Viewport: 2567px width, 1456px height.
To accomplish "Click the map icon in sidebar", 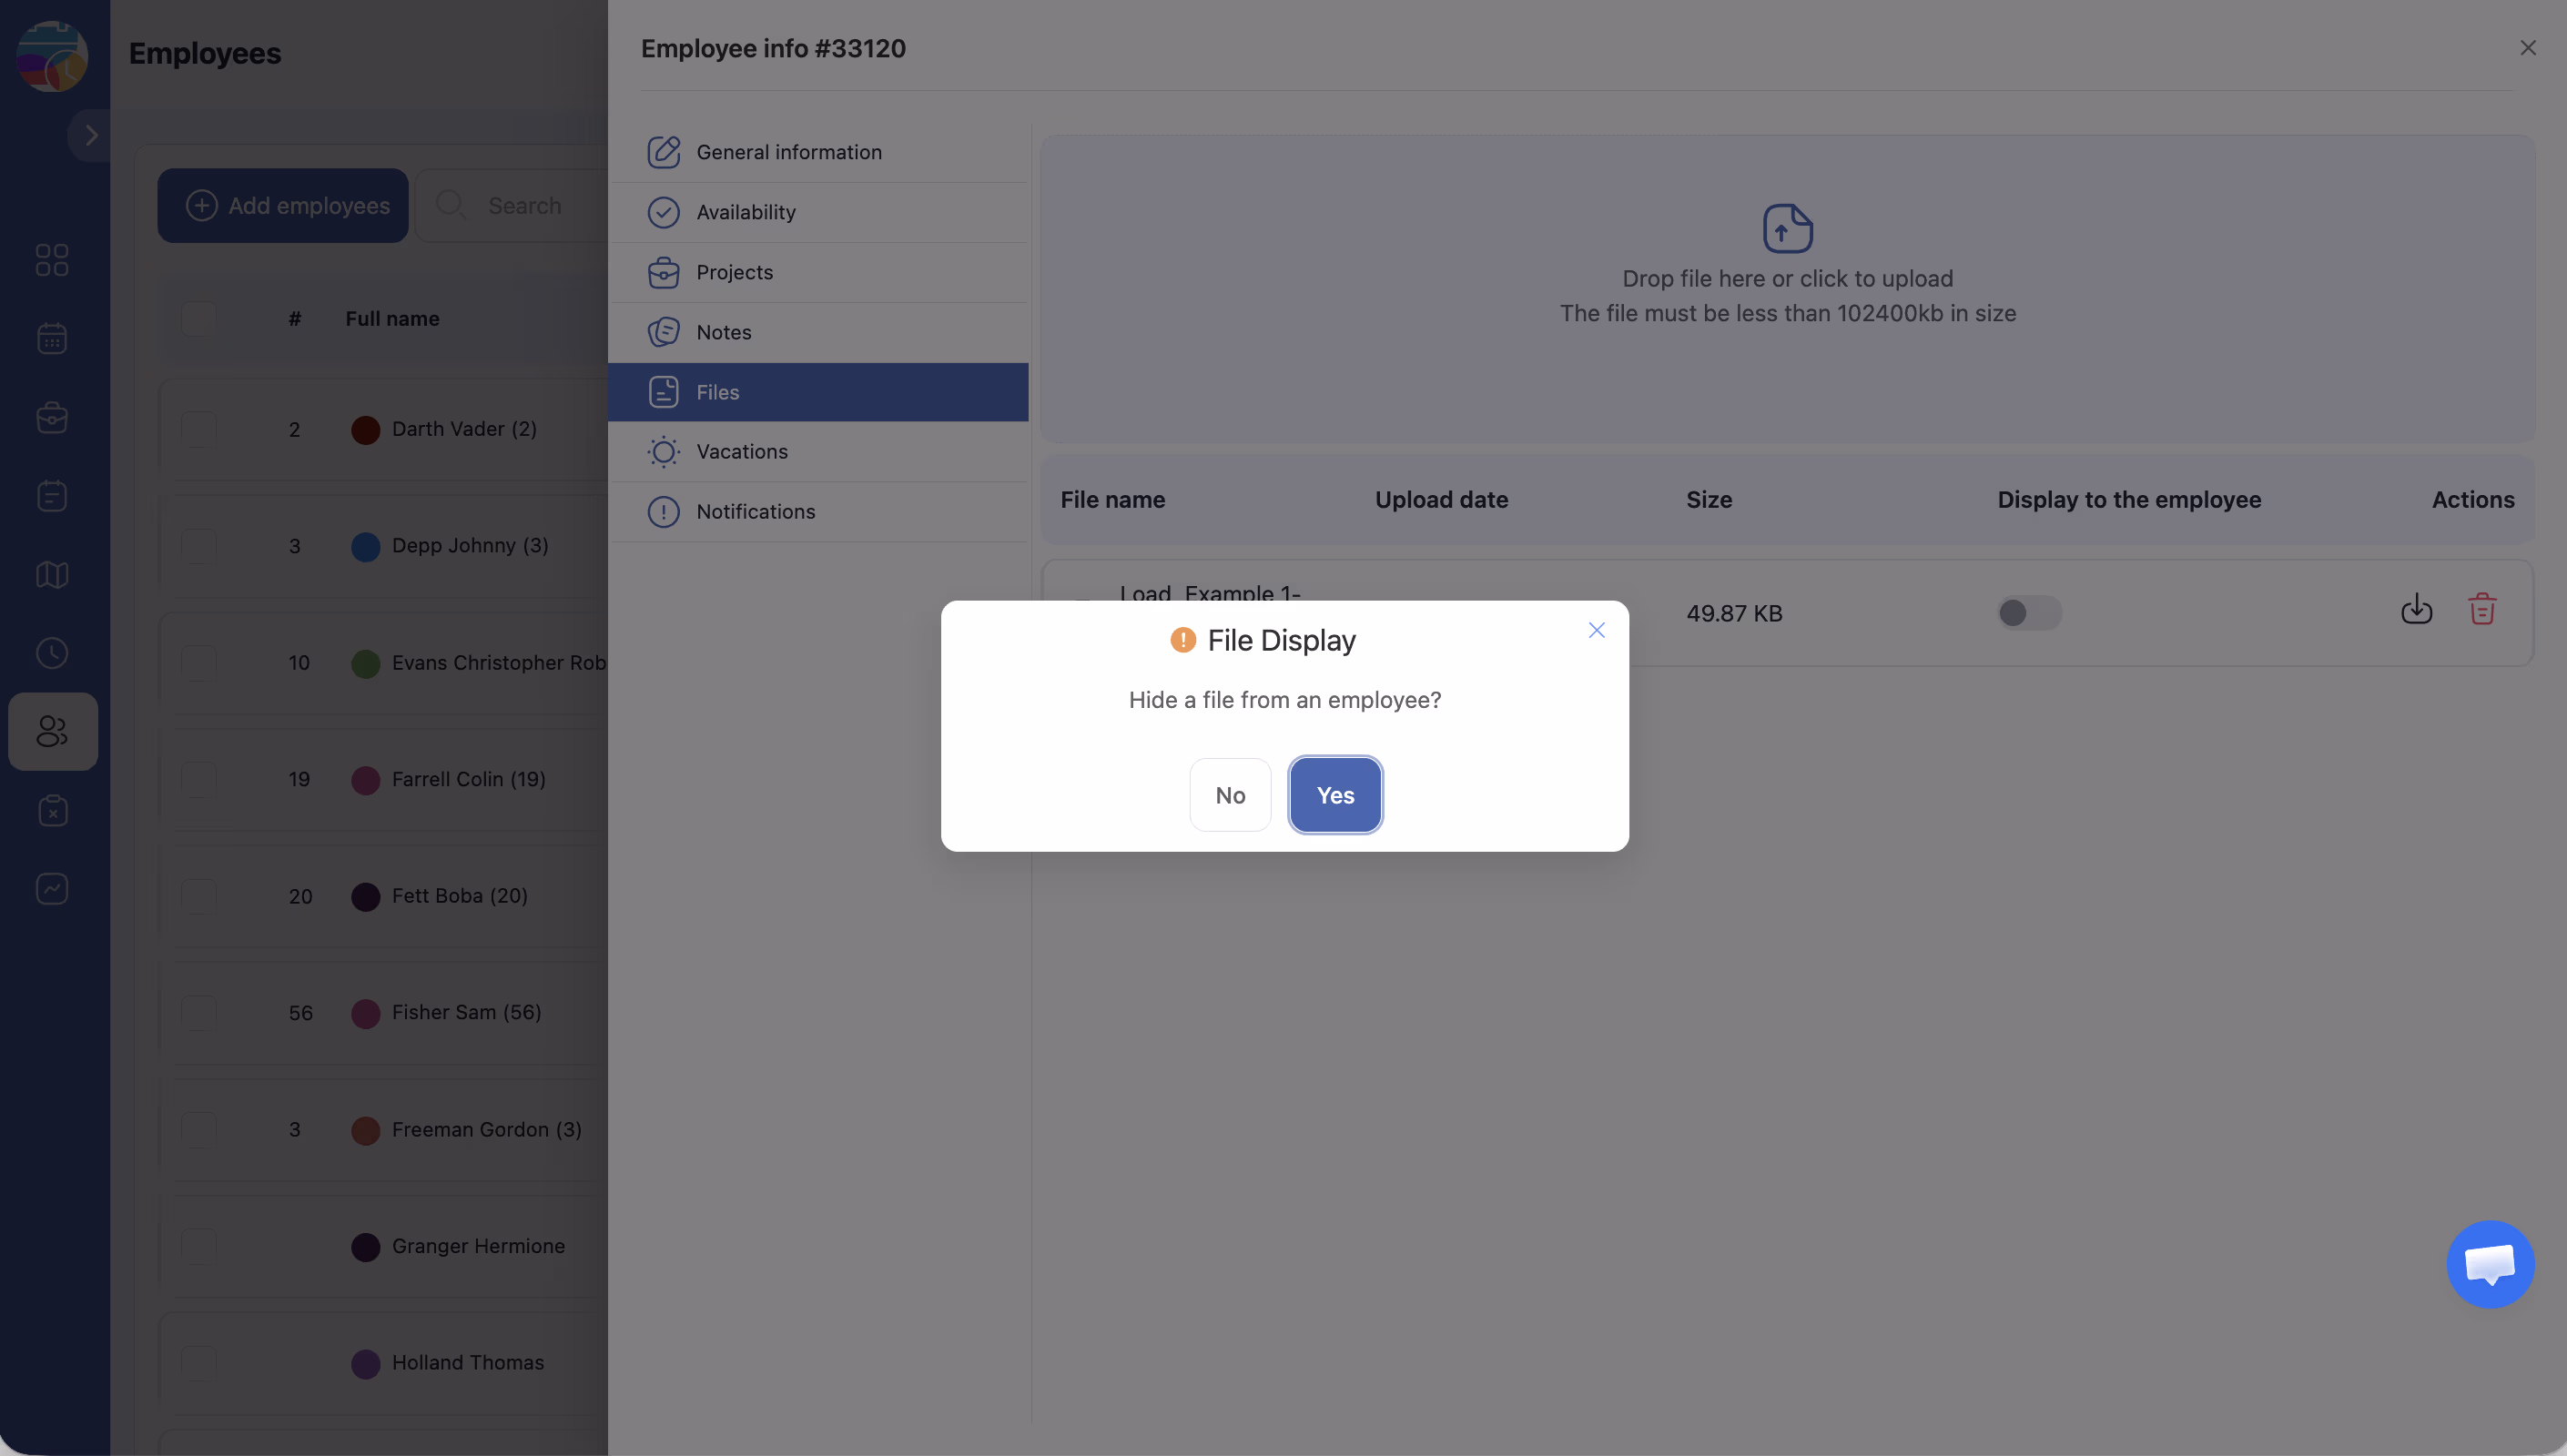I will (x=52, y=574).
